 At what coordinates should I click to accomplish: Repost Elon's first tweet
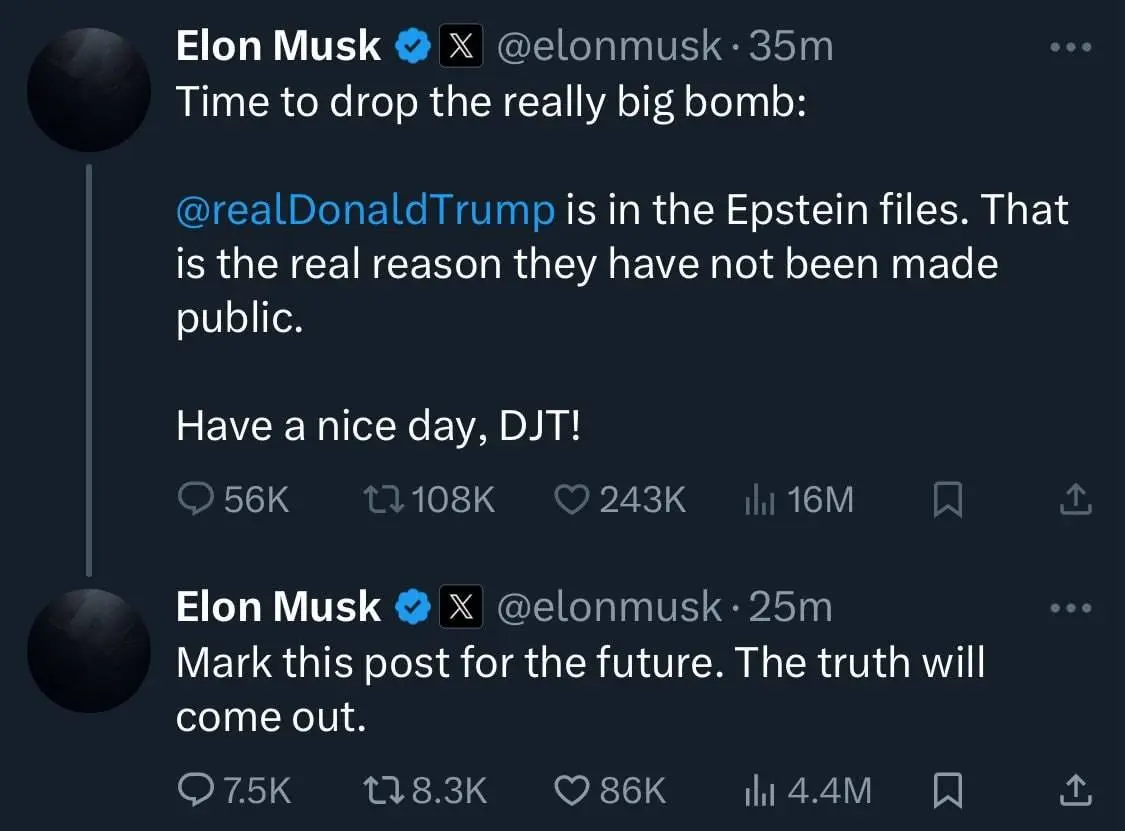click(382, 500)
